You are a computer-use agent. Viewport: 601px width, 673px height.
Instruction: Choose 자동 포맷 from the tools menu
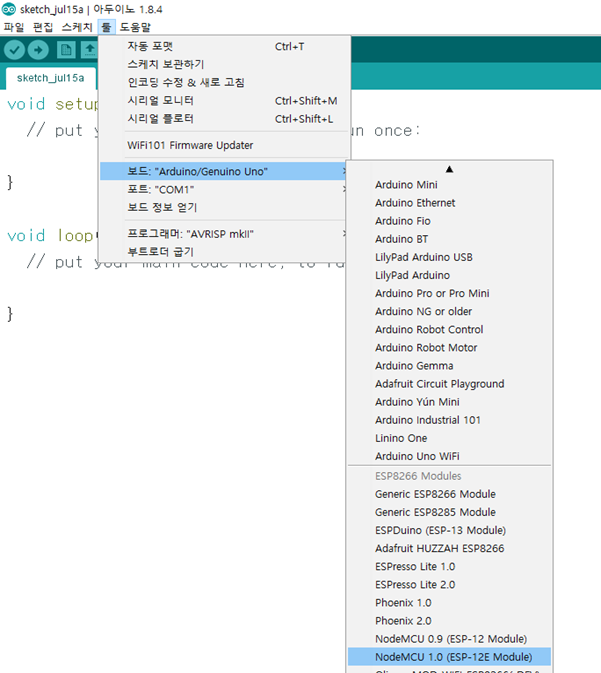[x=225, y=46]
